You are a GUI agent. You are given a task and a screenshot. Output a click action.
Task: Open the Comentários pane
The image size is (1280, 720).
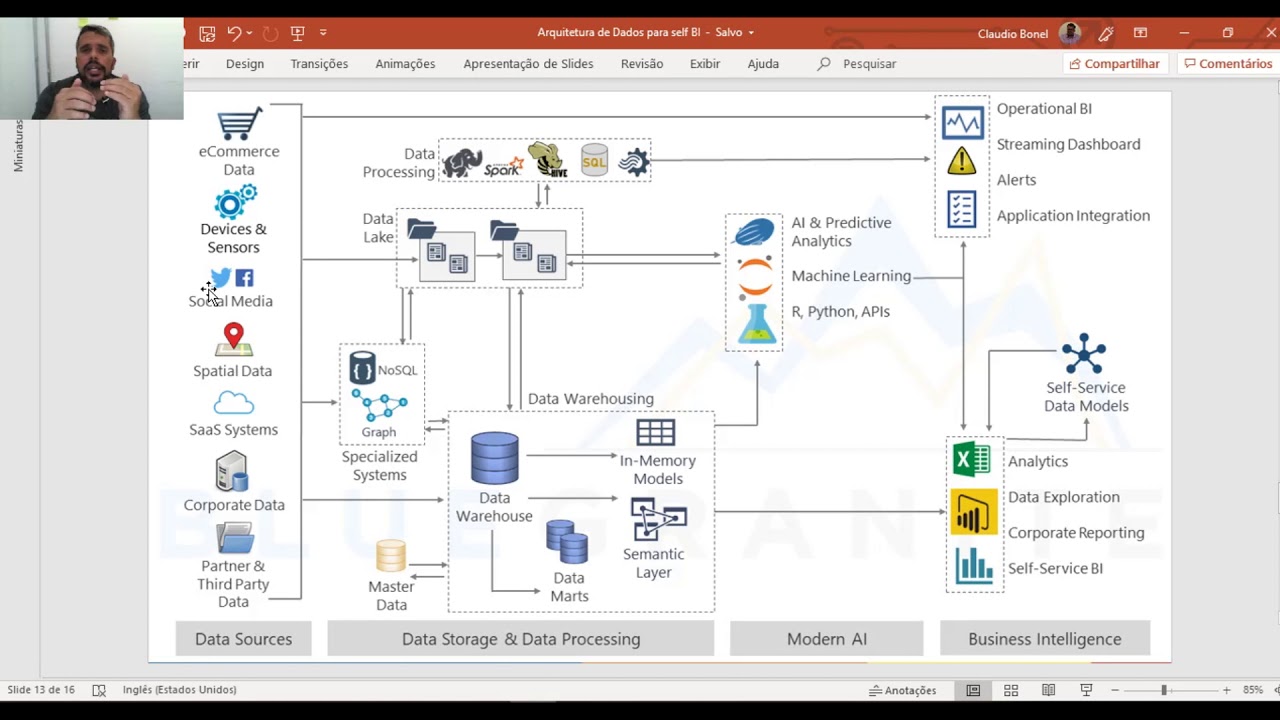click(1228, 64)
